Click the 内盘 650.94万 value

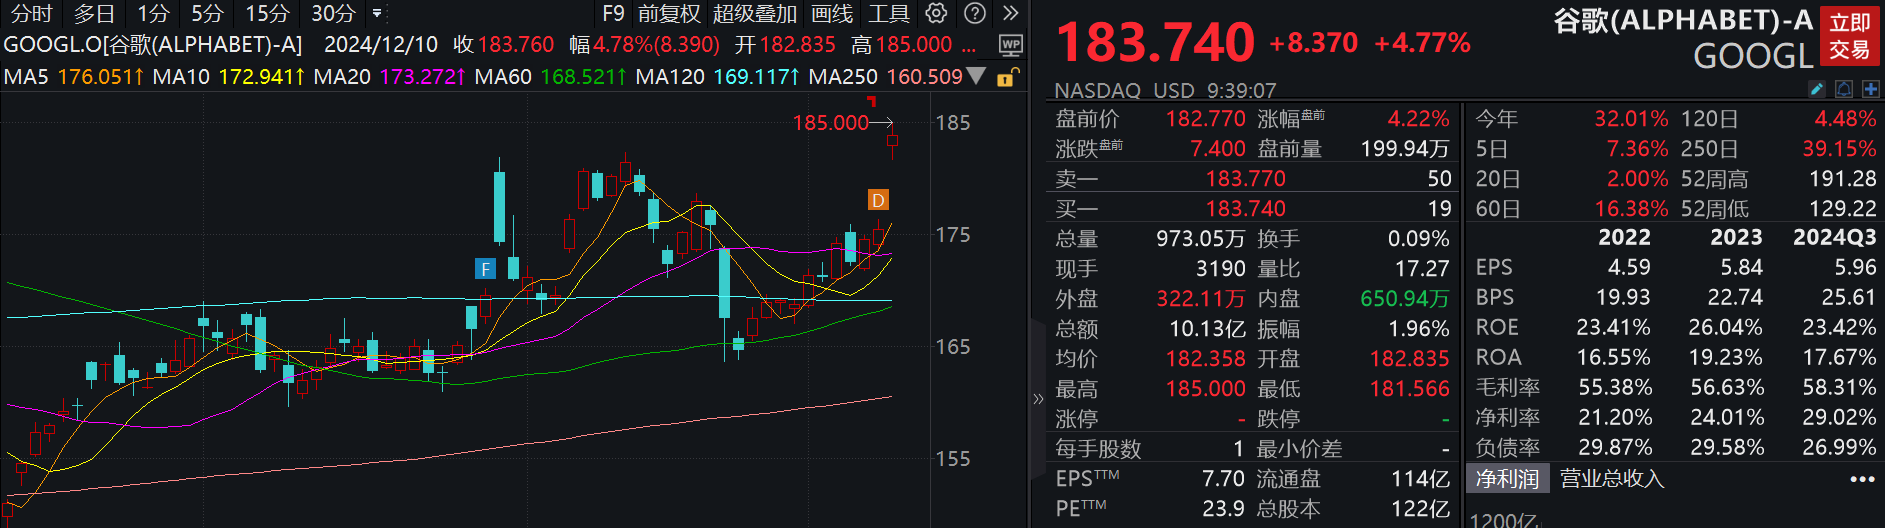pyautogui.click(x=1404, y=299)
